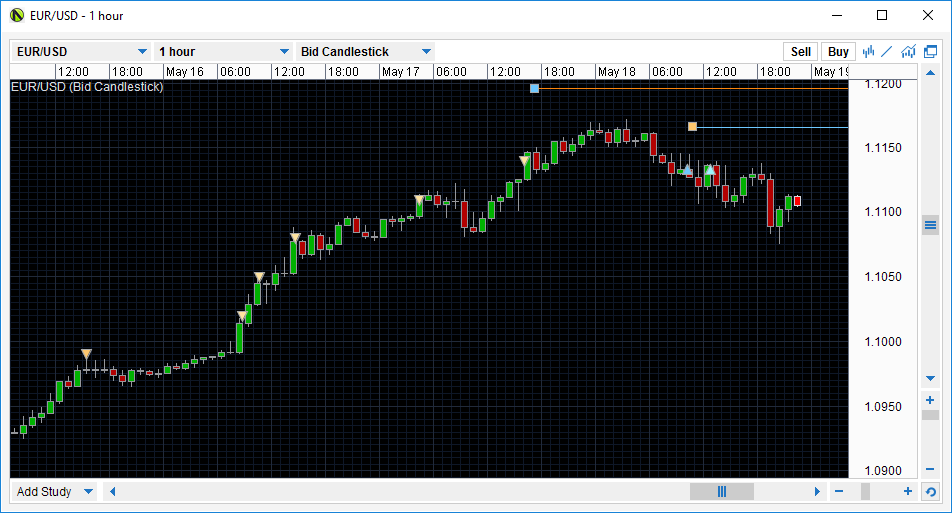
Task: Maximize the EUR/USD chart window
Action: point(882,15)
